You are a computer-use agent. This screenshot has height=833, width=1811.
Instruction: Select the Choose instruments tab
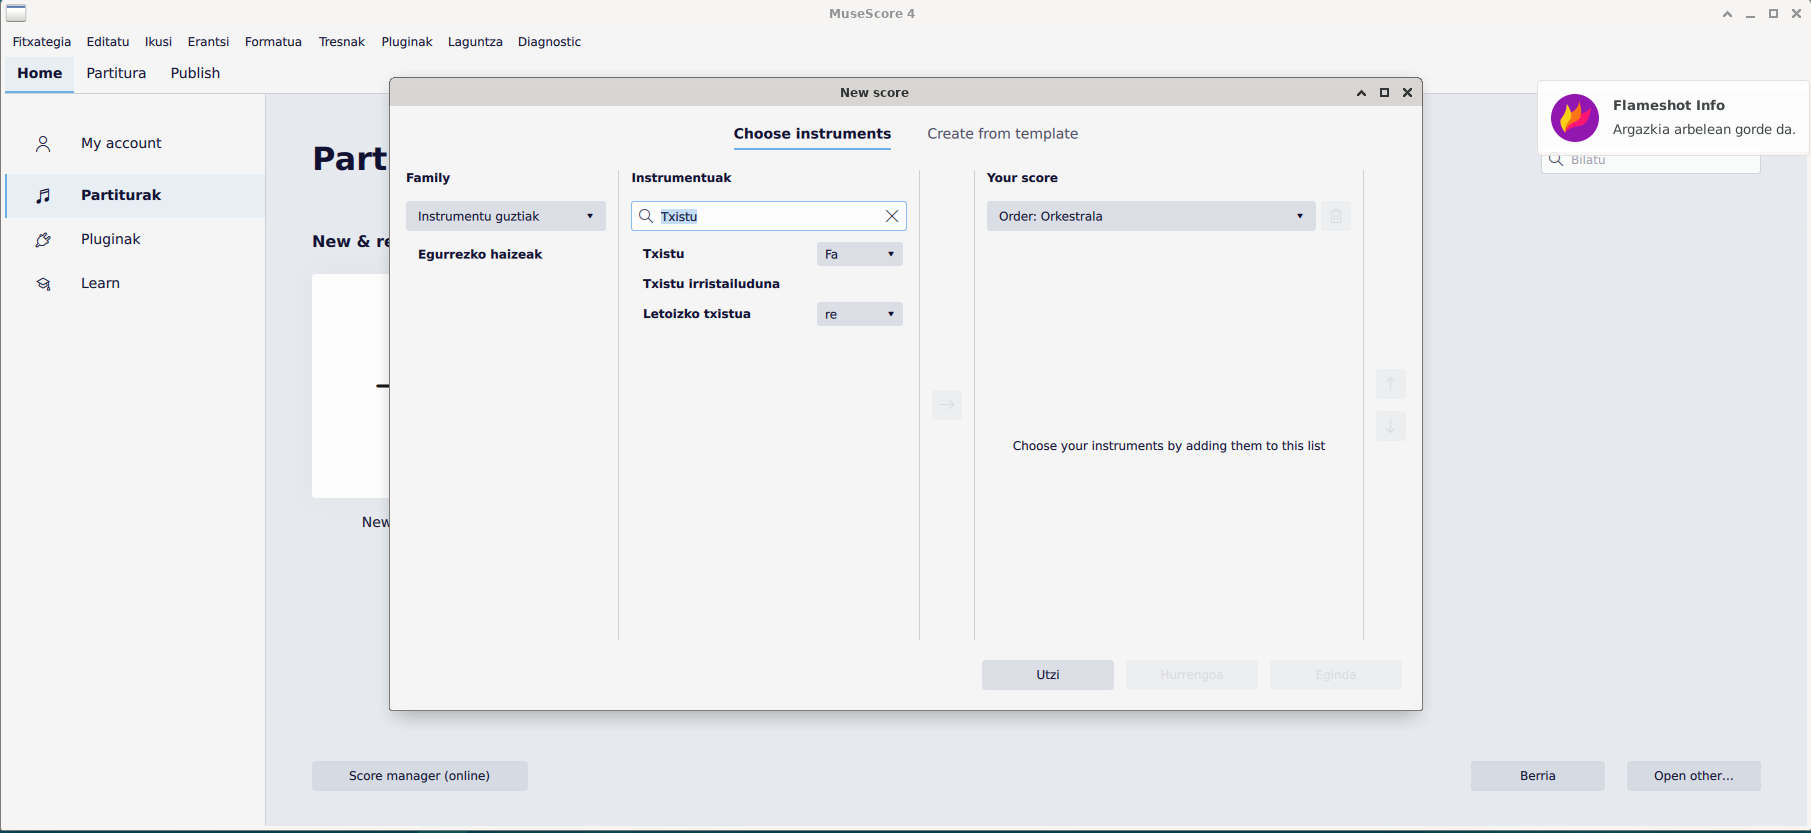point(812,134)
